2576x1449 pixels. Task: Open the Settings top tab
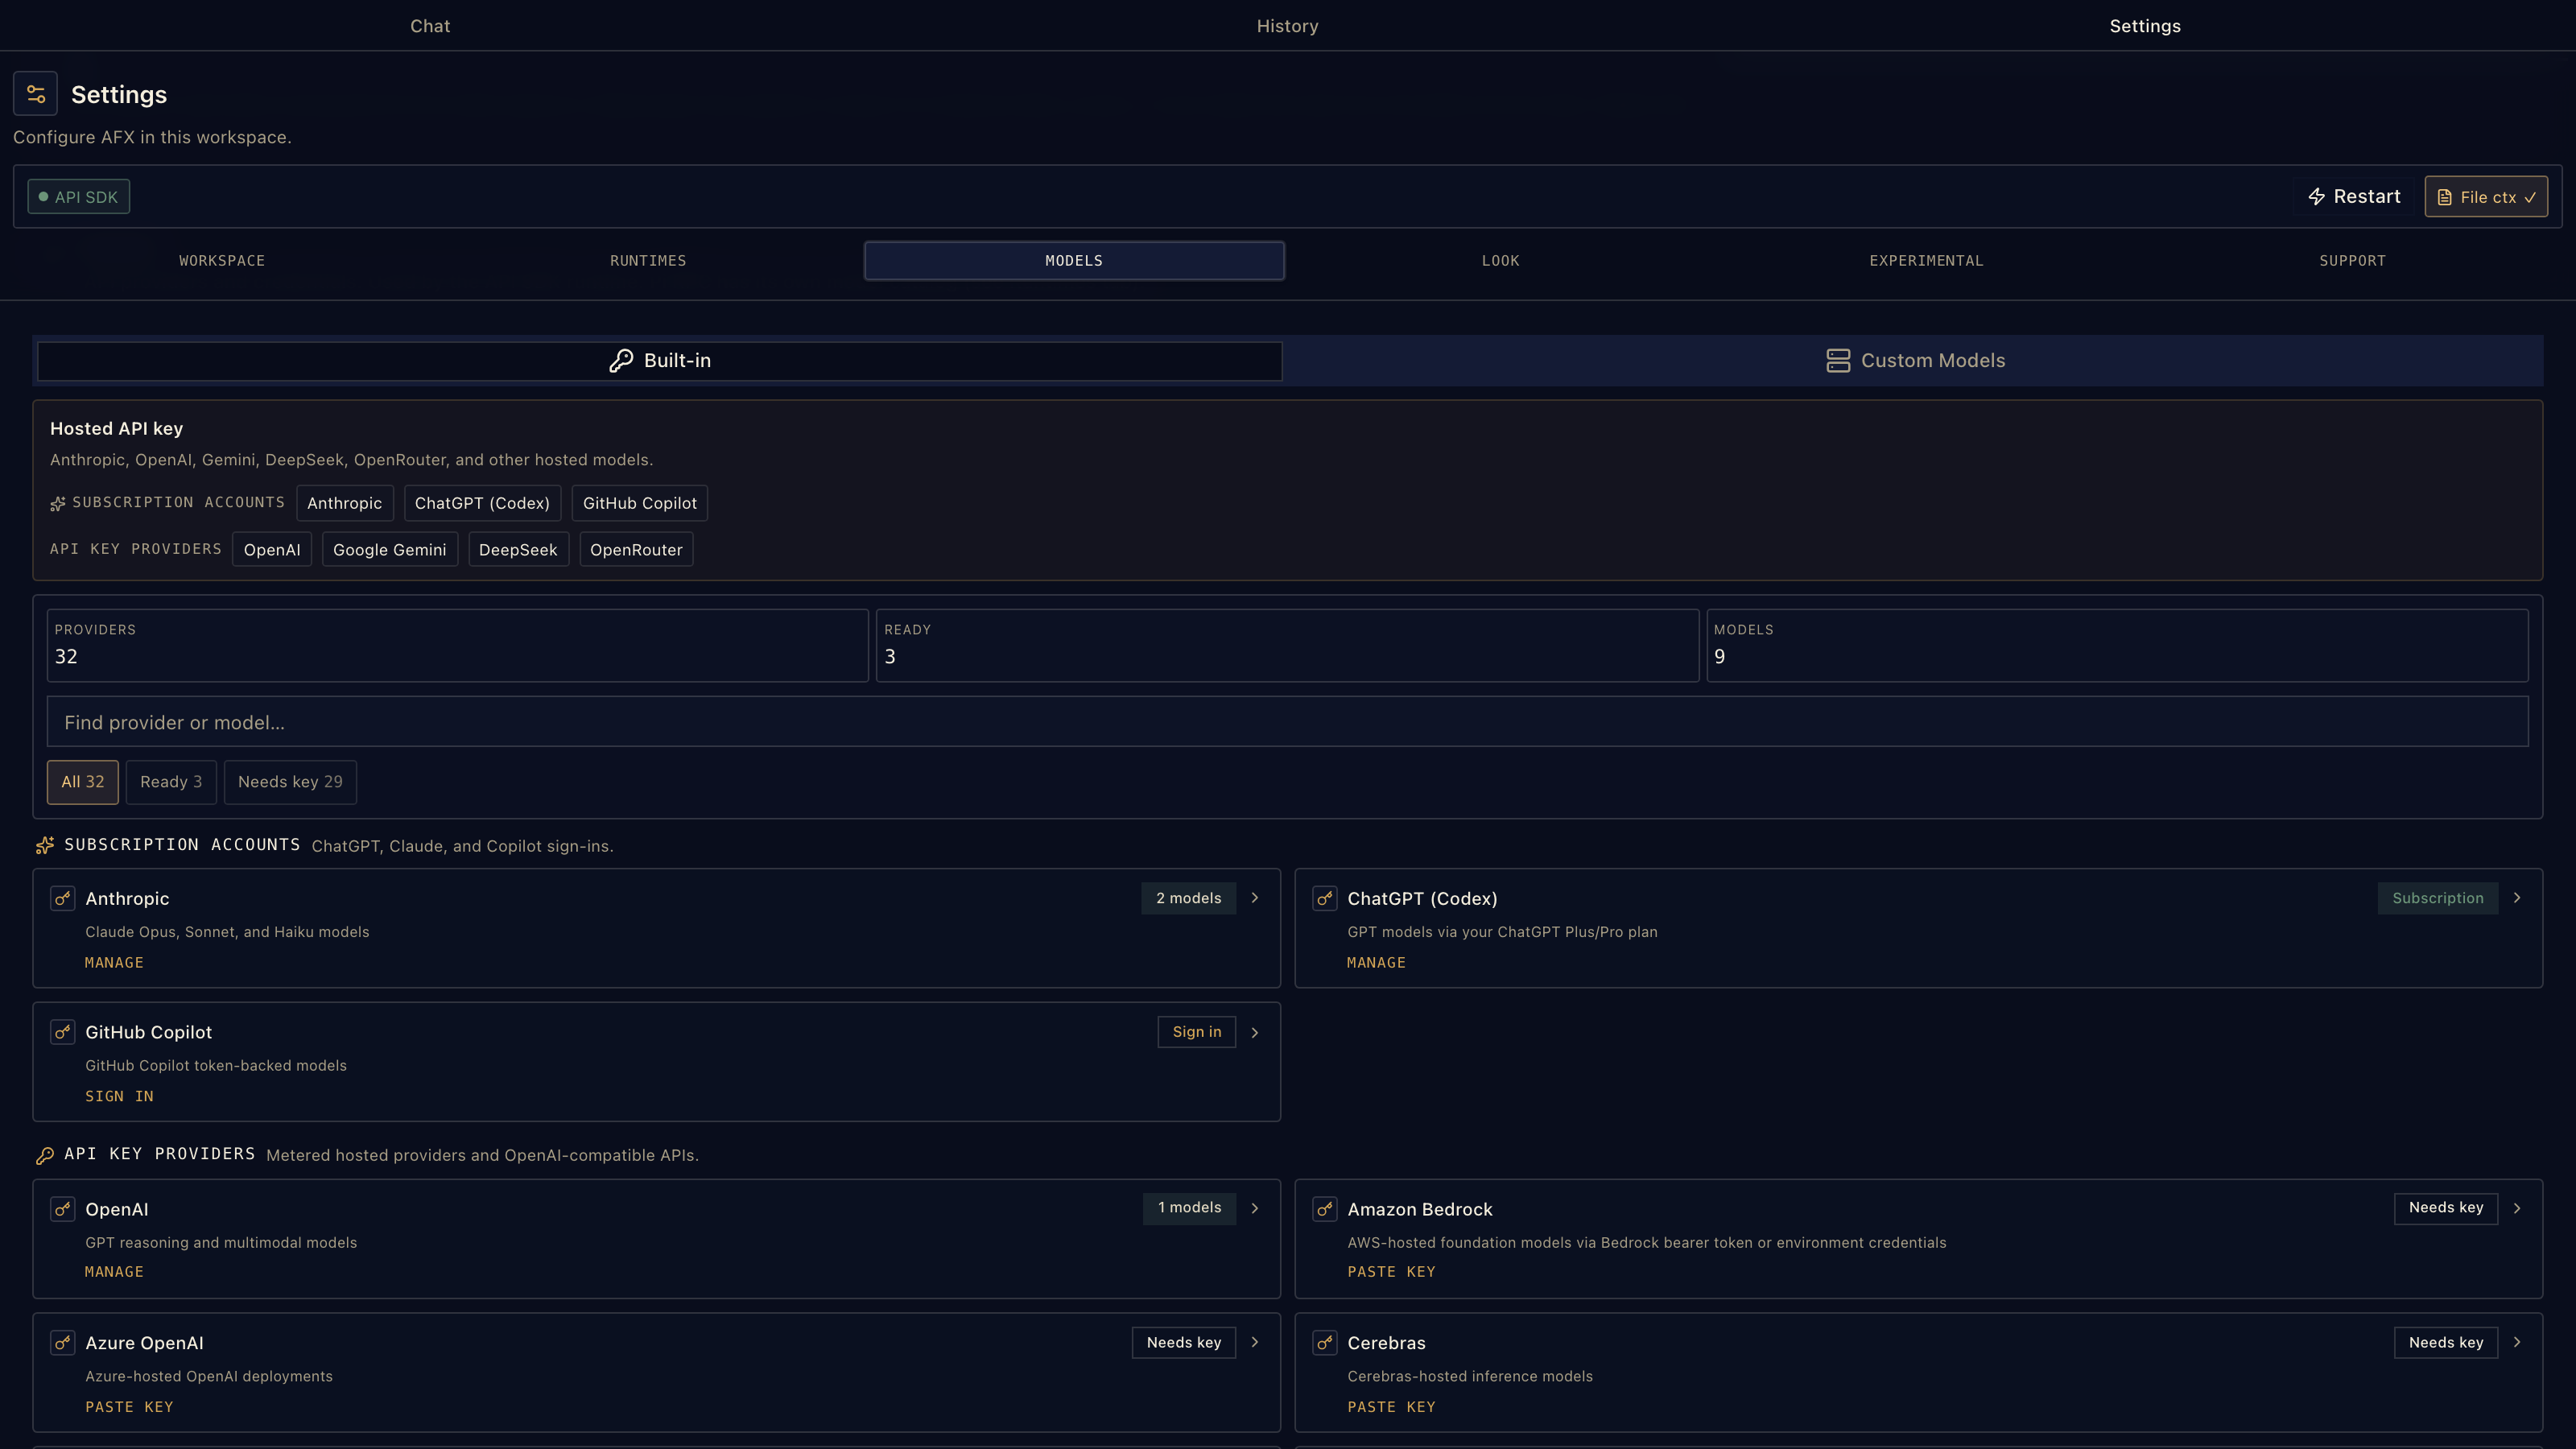tap(2145, 26)
